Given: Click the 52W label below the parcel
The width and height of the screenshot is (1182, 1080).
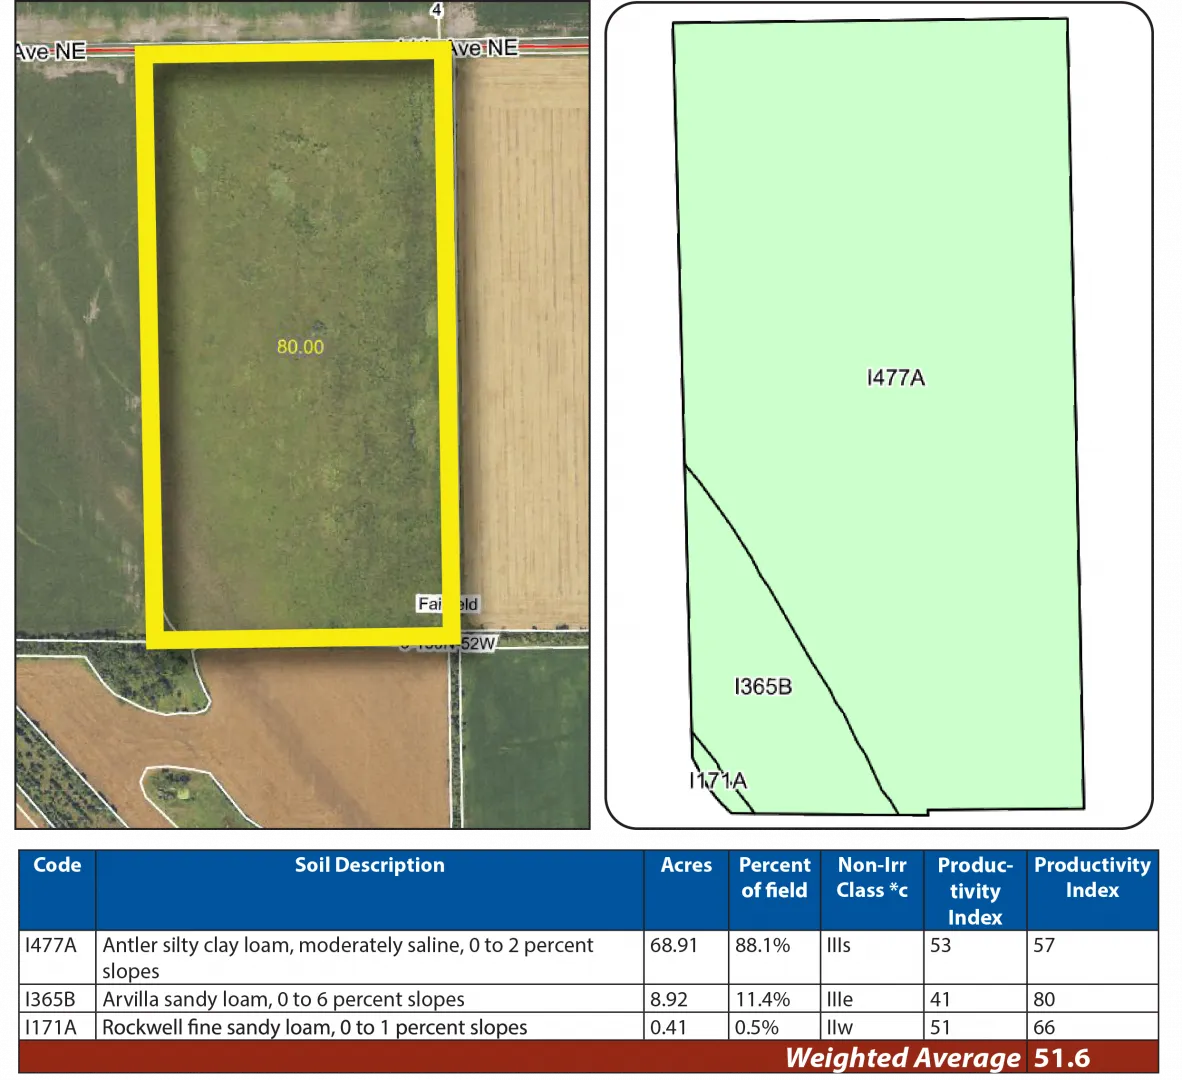Looking at the screenshot, I should click(x=477, y=644).
